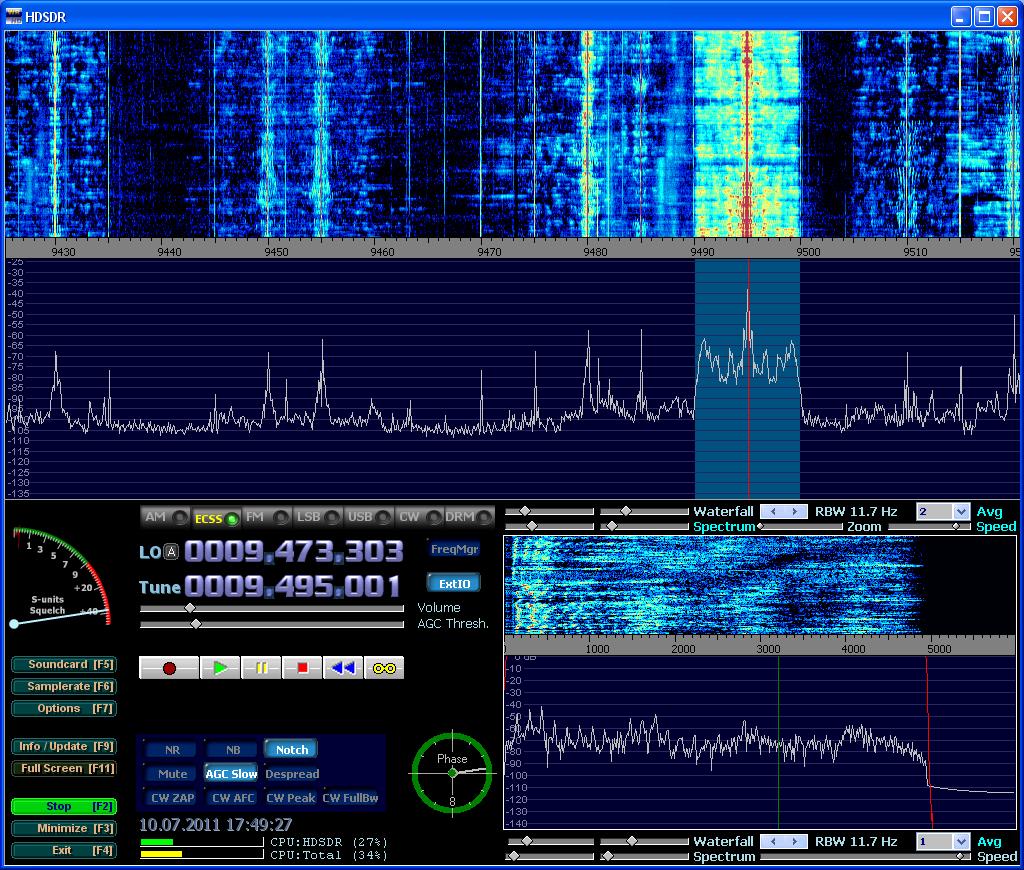Rewind the recording with blue arrows

(343, 668)
